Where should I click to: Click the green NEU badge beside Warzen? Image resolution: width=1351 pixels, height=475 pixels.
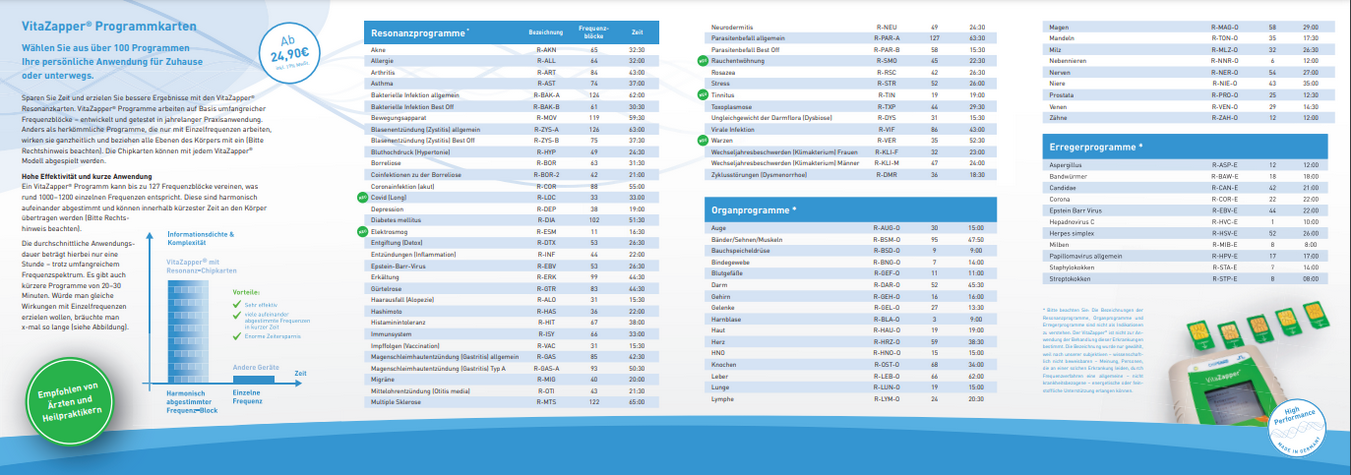[x=703, y=140]
